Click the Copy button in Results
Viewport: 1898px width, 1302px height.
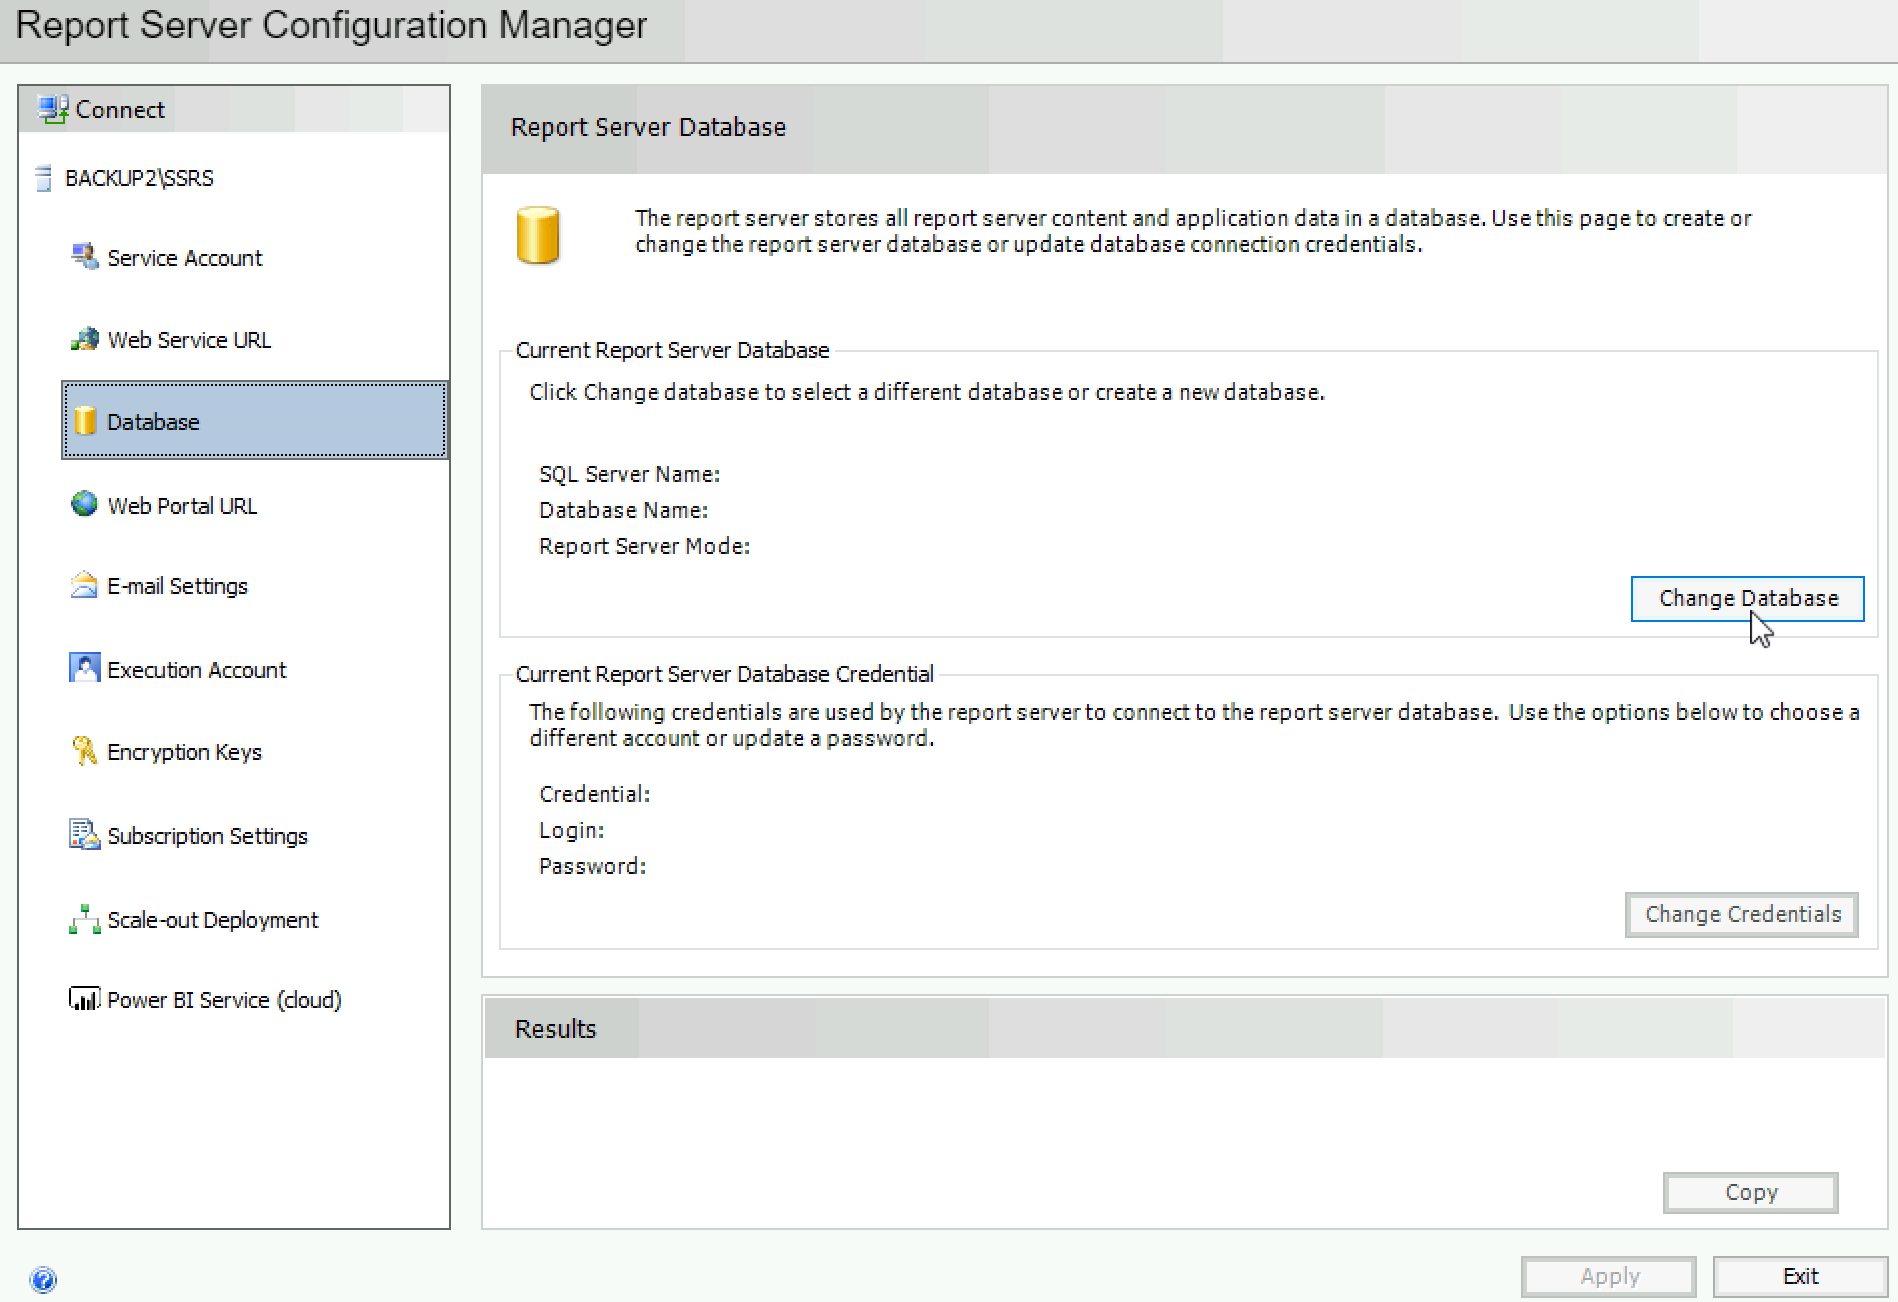tap(1751, 1192)
